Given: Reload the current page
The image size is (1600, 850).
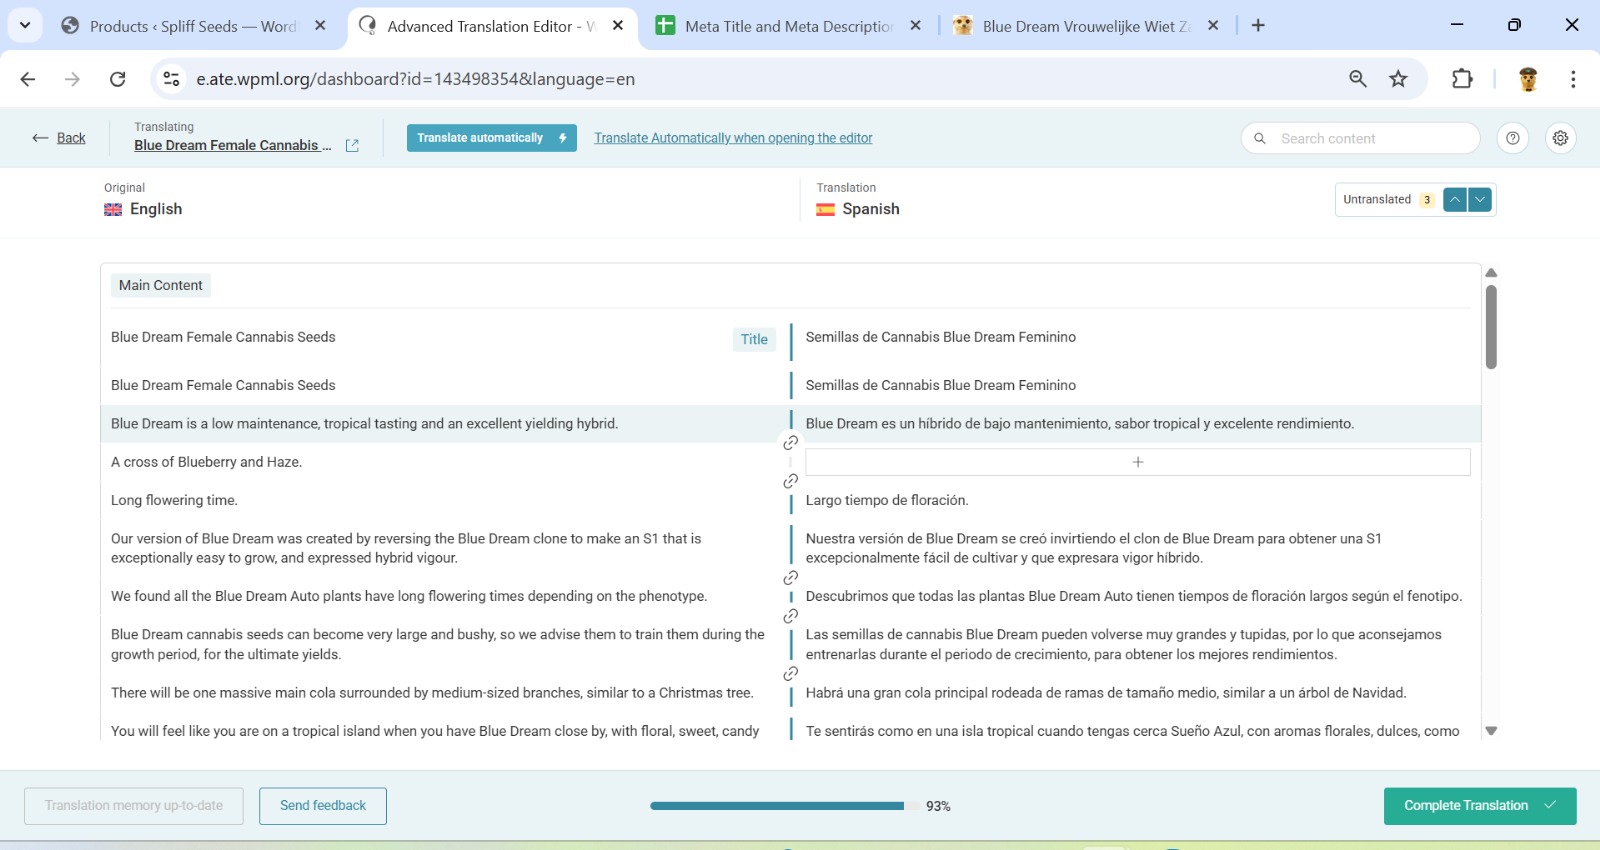Looking at the screenshot, I should (117, 79).
